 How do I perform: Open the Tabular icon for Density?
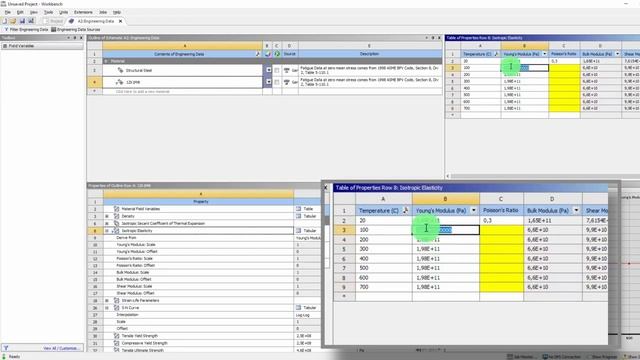[x=298, y=216]
